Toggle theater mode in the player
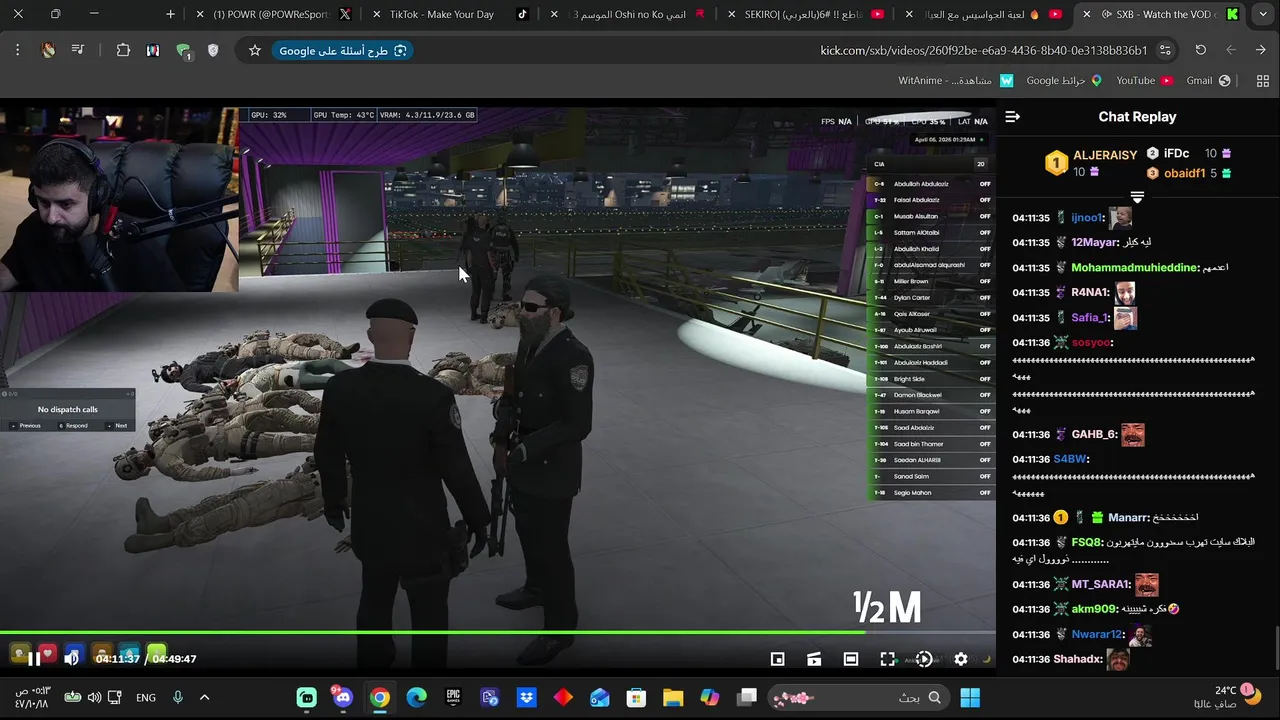Screen dimensions: 1280x720 [x=851, y=659]
